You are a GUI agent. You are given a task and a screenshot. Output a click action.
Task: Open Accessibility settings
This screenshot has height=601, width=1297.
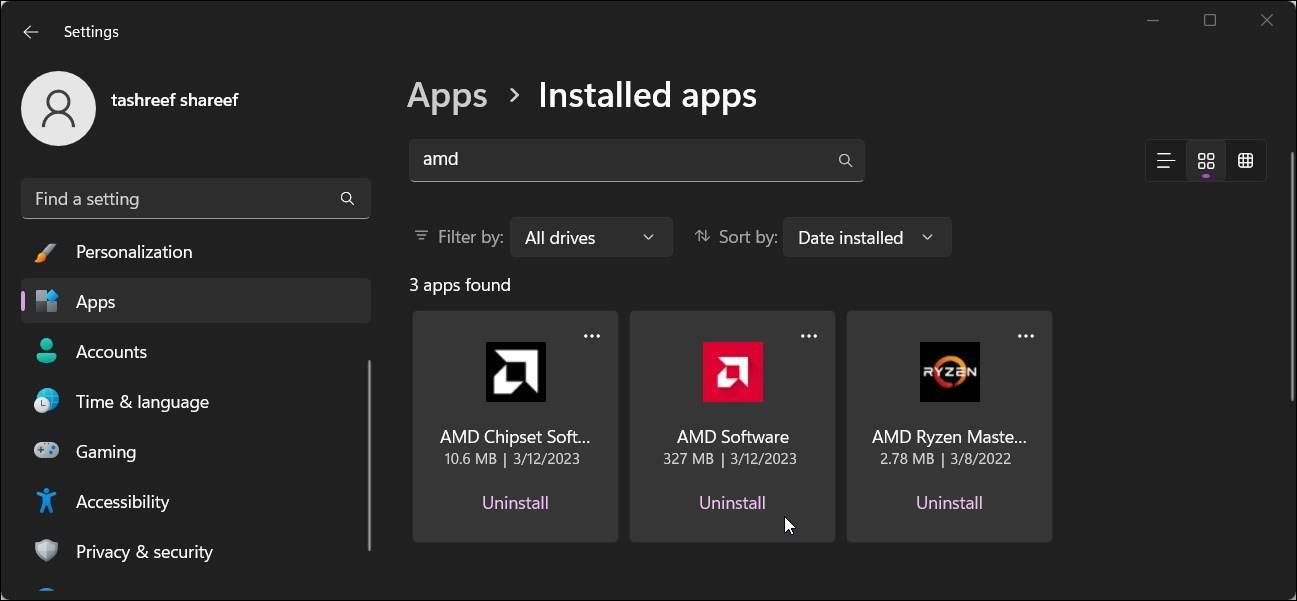196,502
